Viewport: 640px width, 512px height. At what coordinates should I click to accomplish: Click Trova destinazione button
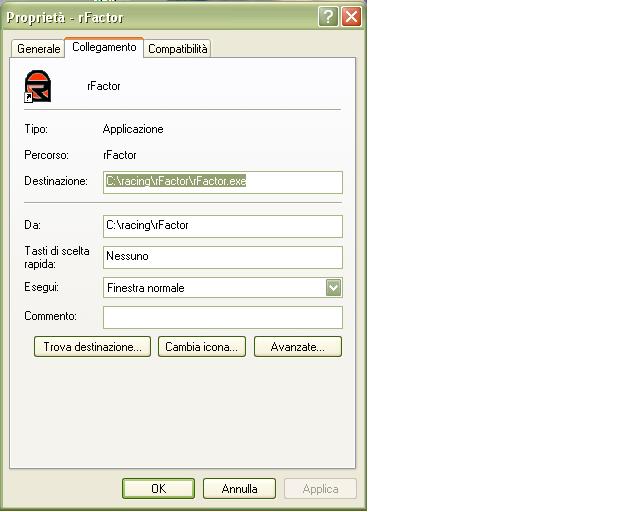point(93,347)
